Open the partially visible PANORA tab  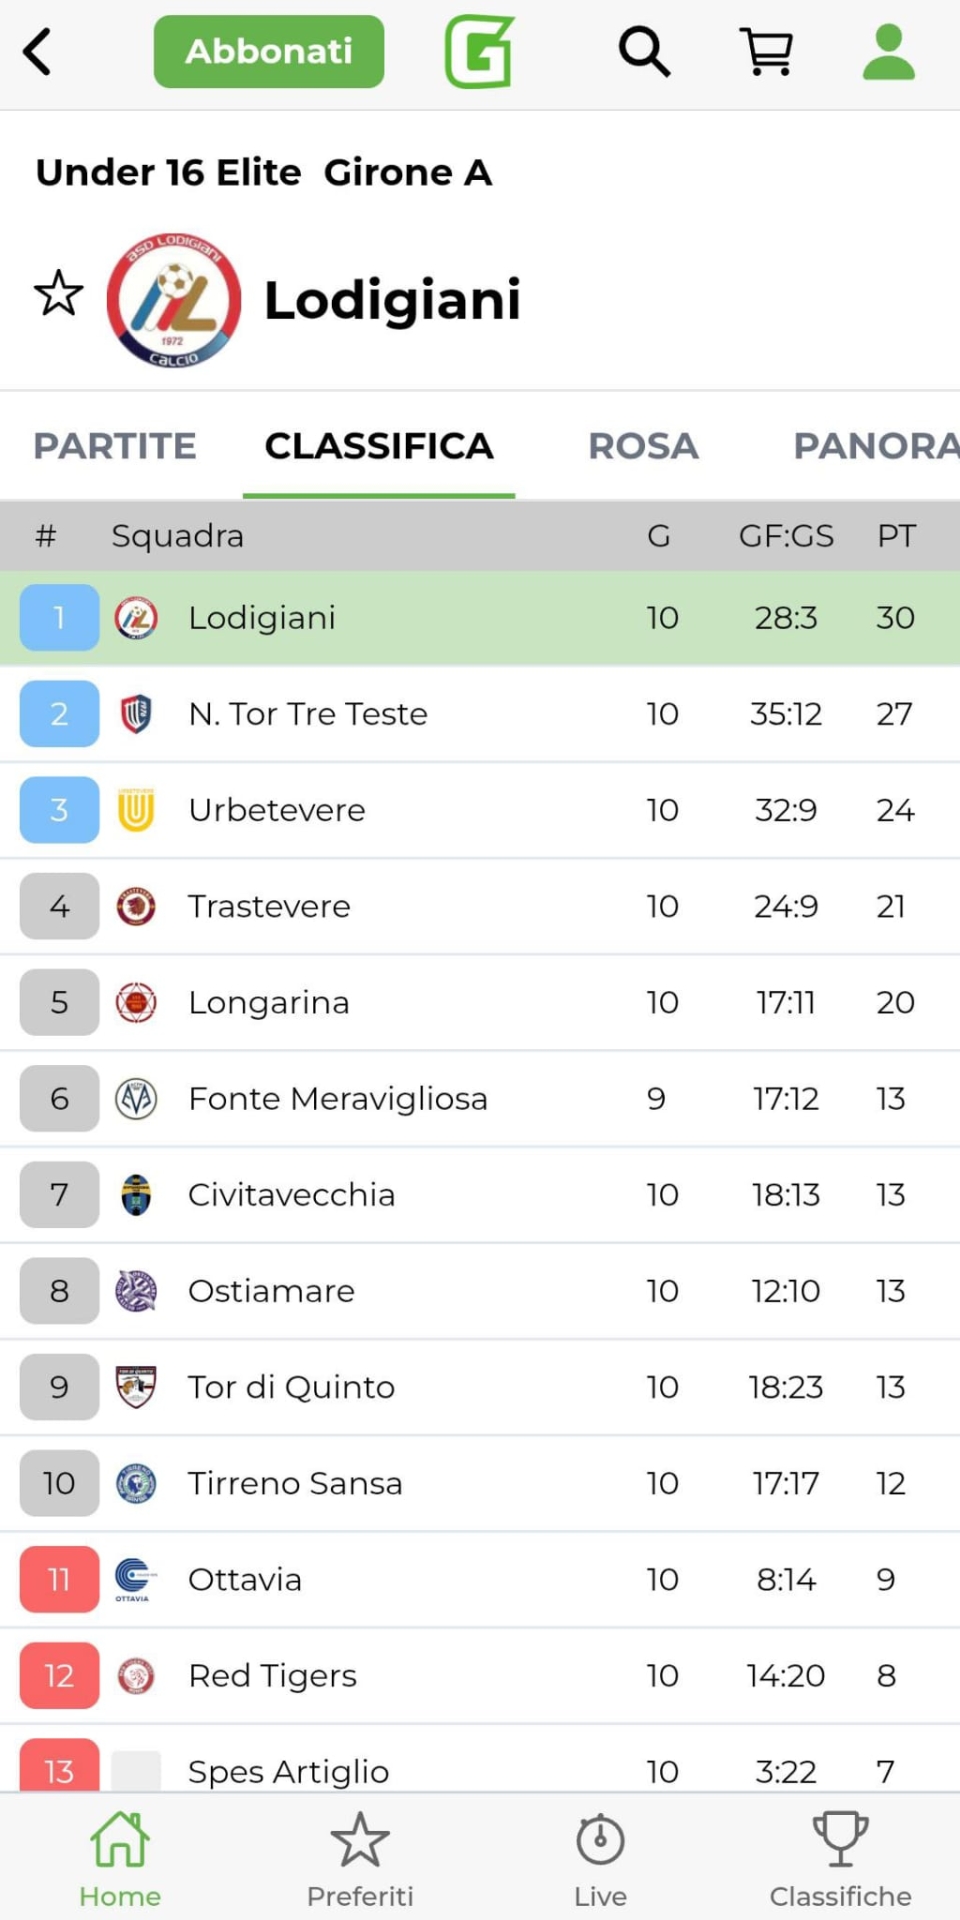875,446
